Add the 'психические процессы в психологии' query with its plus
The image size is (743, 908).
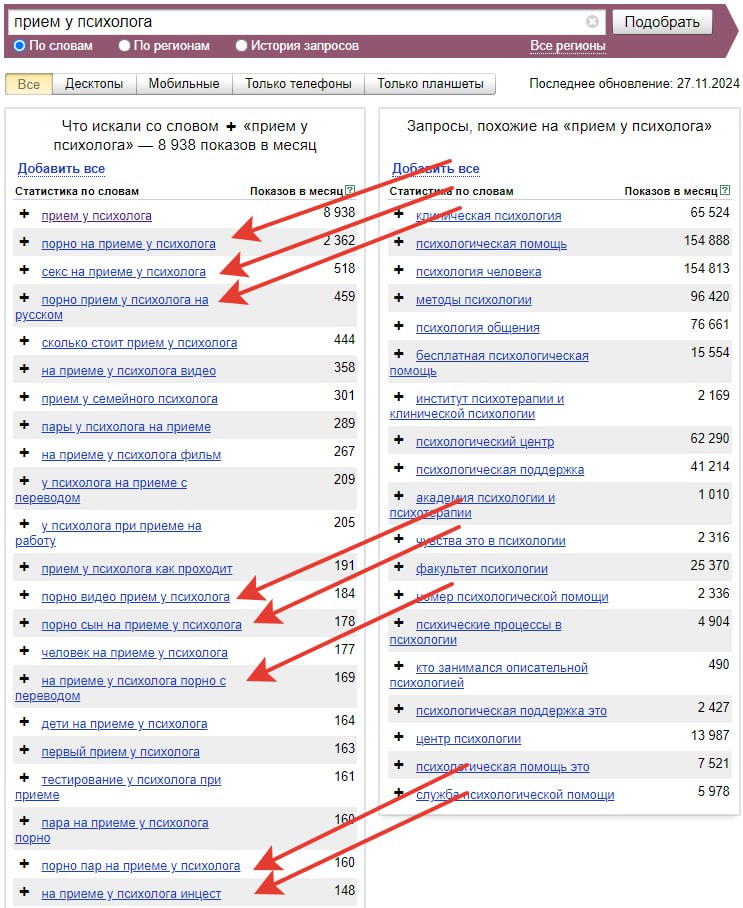[x=398, y=623]
